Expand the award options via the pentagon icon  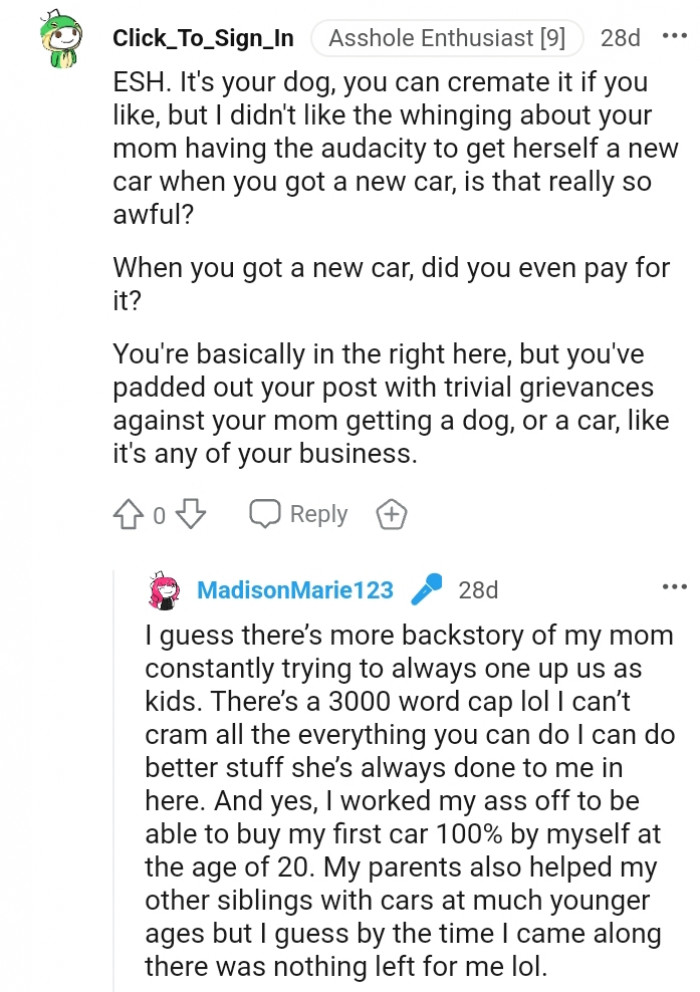coord(391,514)
